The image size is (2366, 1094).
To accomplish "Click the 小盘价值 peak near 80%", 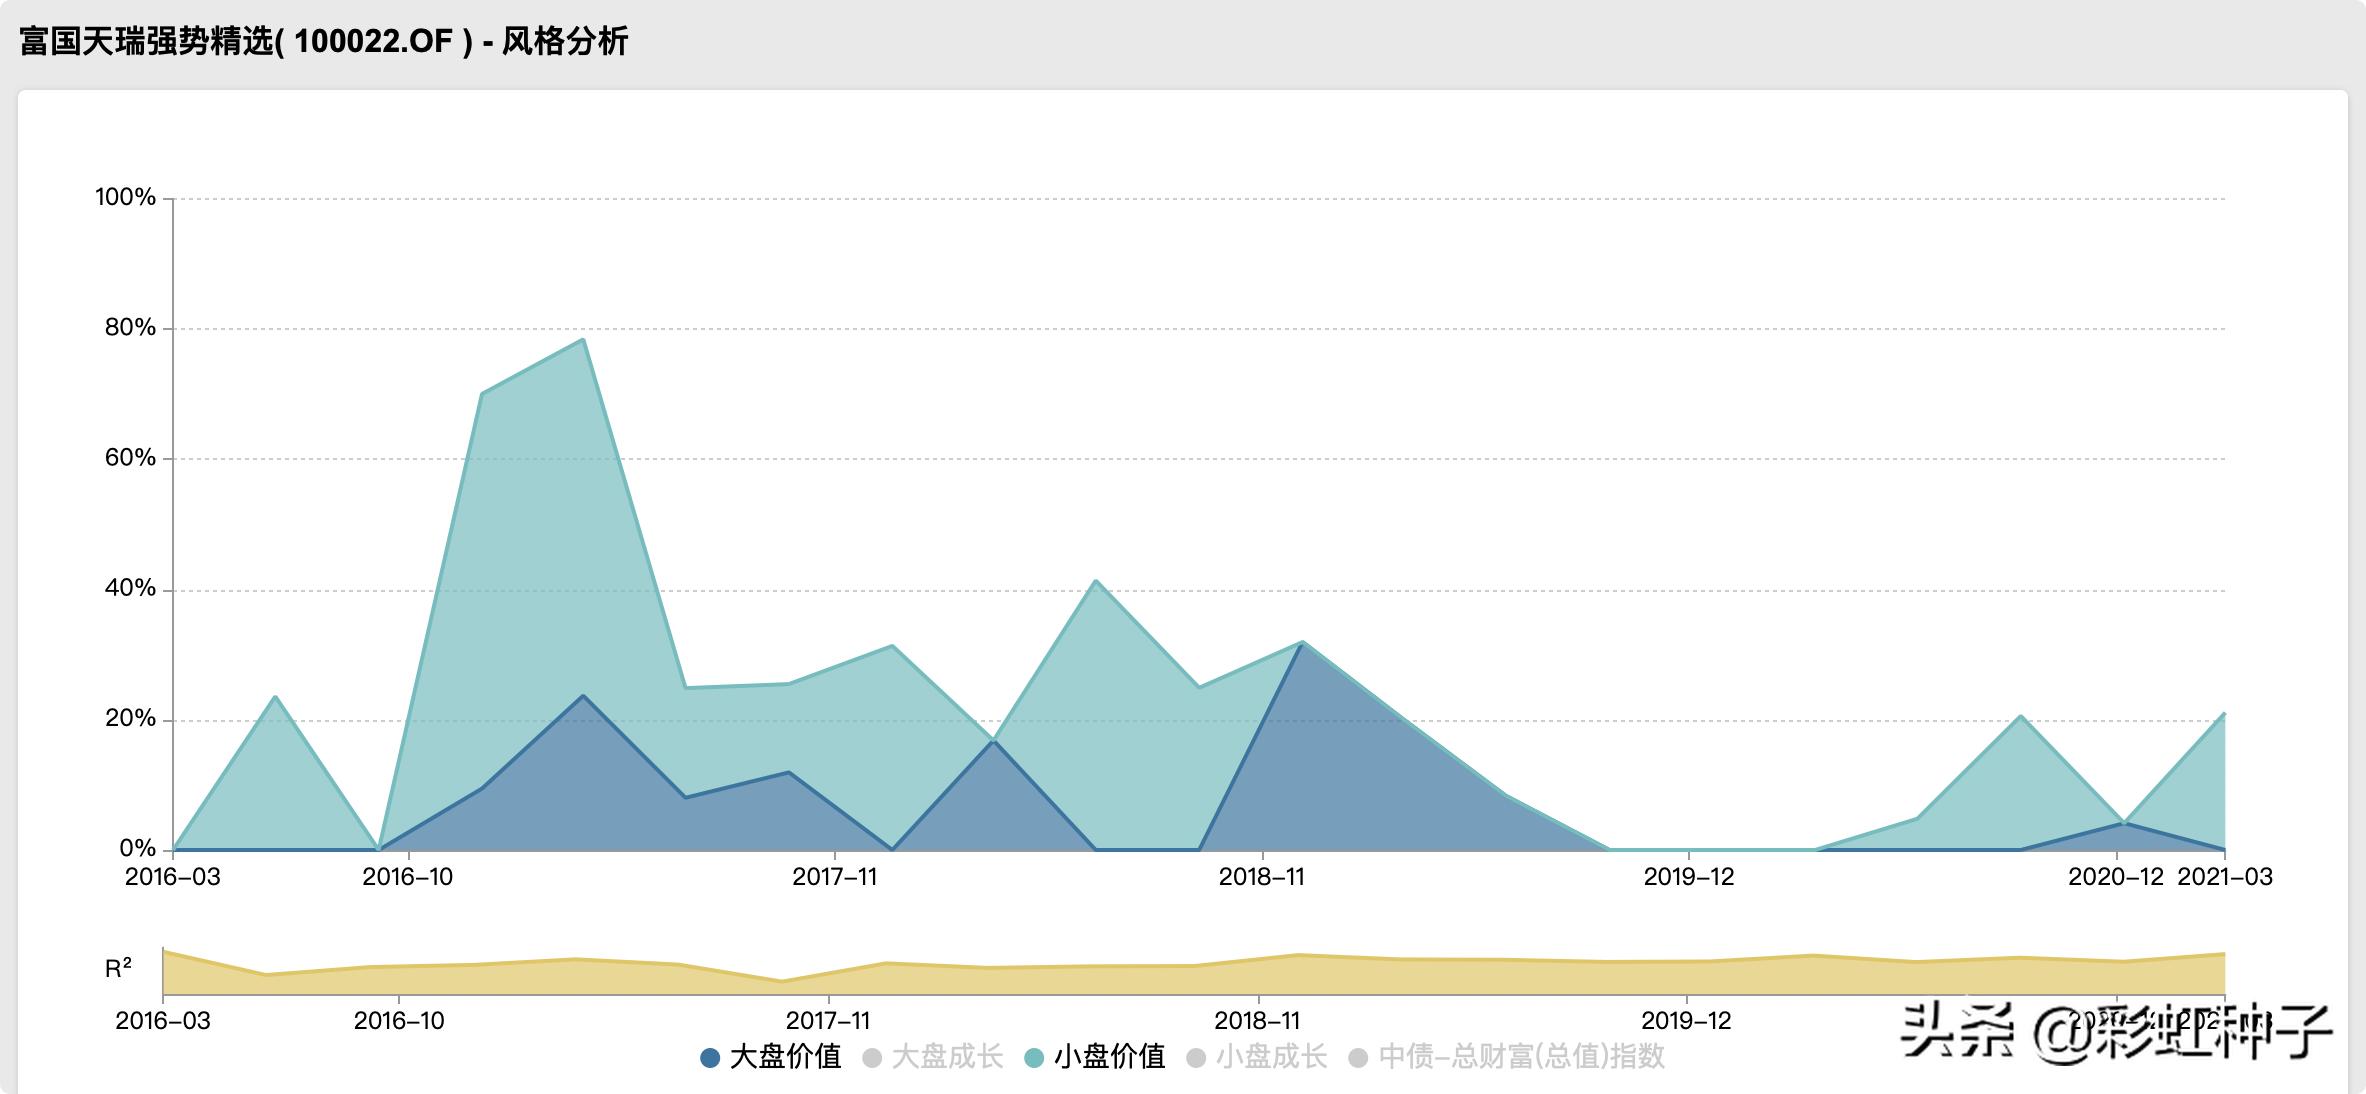I will [583, 340].
